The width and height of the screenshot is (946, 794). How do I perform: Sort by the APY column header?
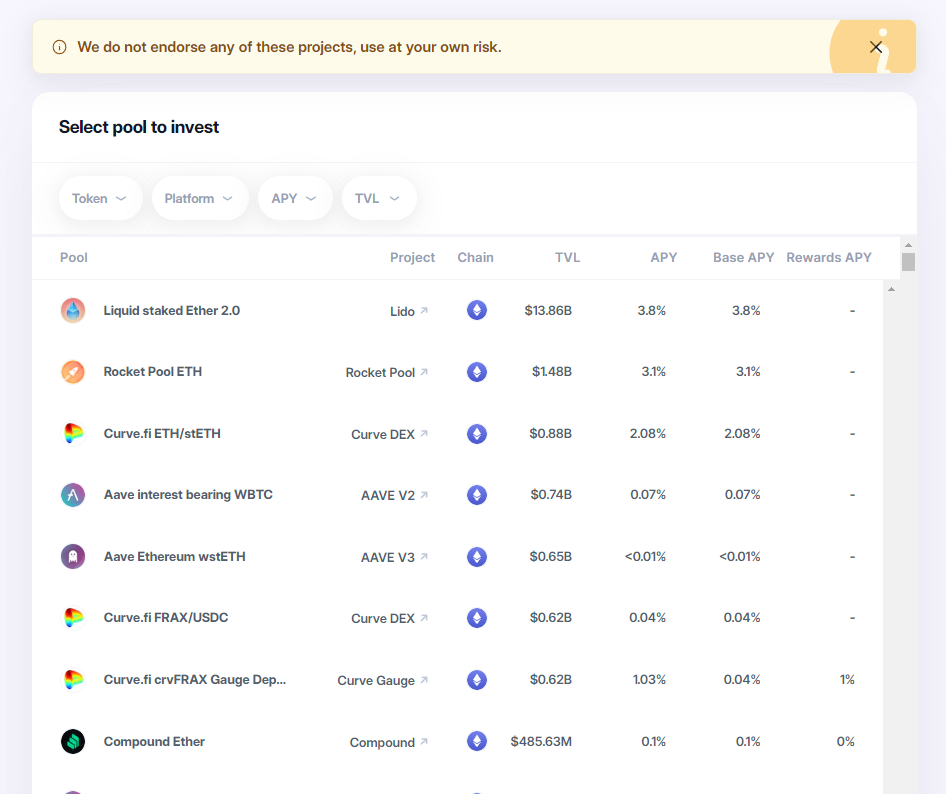point(664,258)
